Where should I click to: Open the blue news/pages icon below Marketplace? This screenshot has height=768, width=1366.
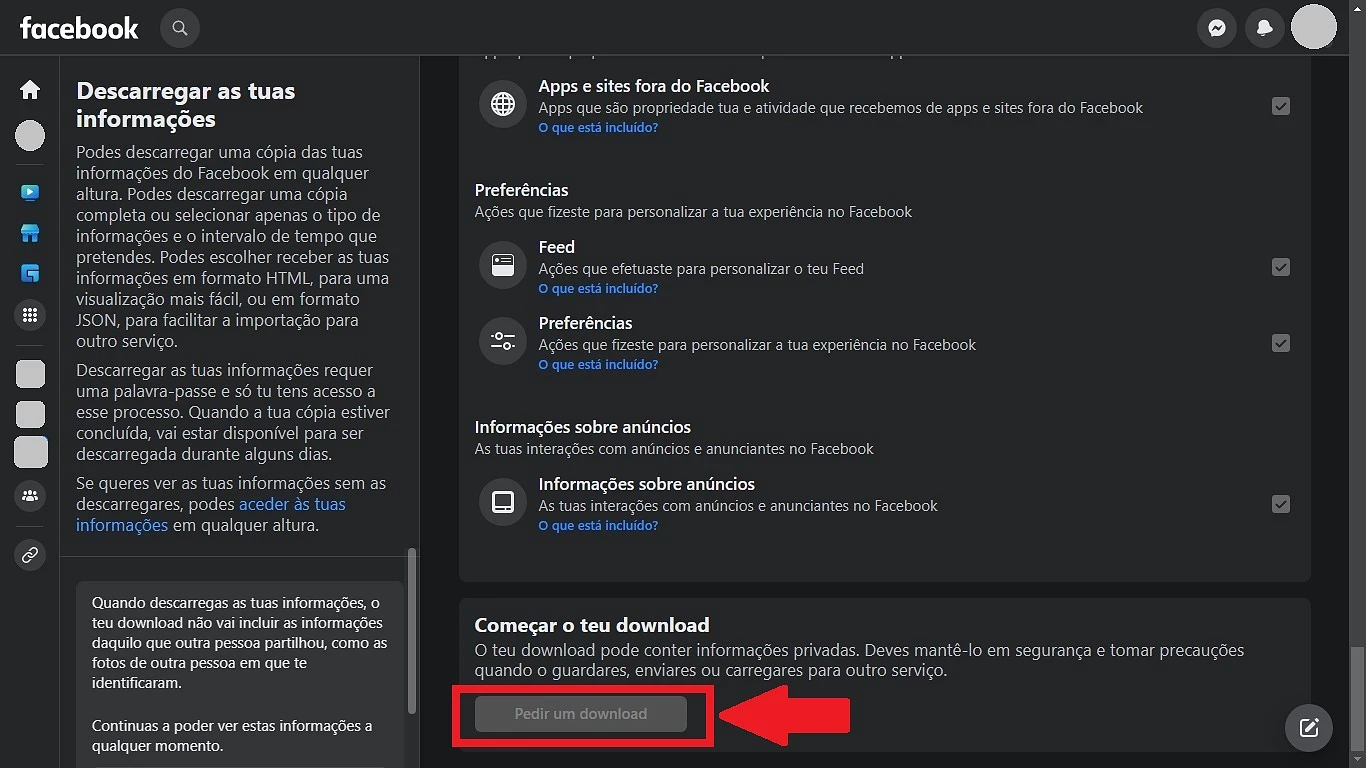coord(30,273)
